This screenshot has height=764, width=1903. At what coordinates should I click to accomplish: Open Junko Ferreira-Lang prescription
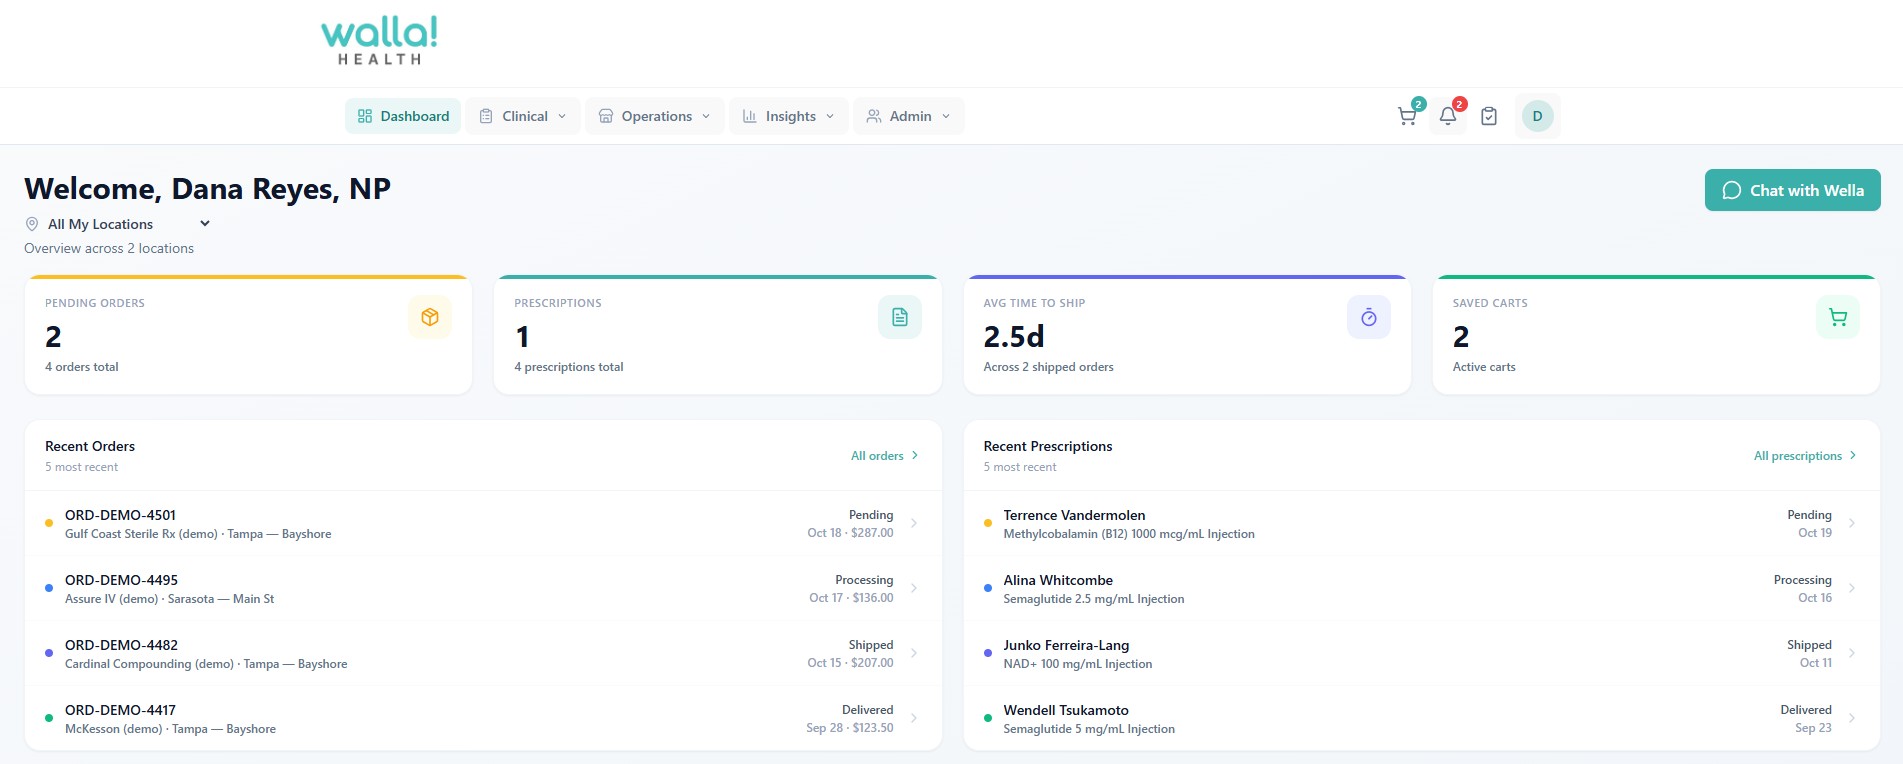click(x=1421, y=653)
